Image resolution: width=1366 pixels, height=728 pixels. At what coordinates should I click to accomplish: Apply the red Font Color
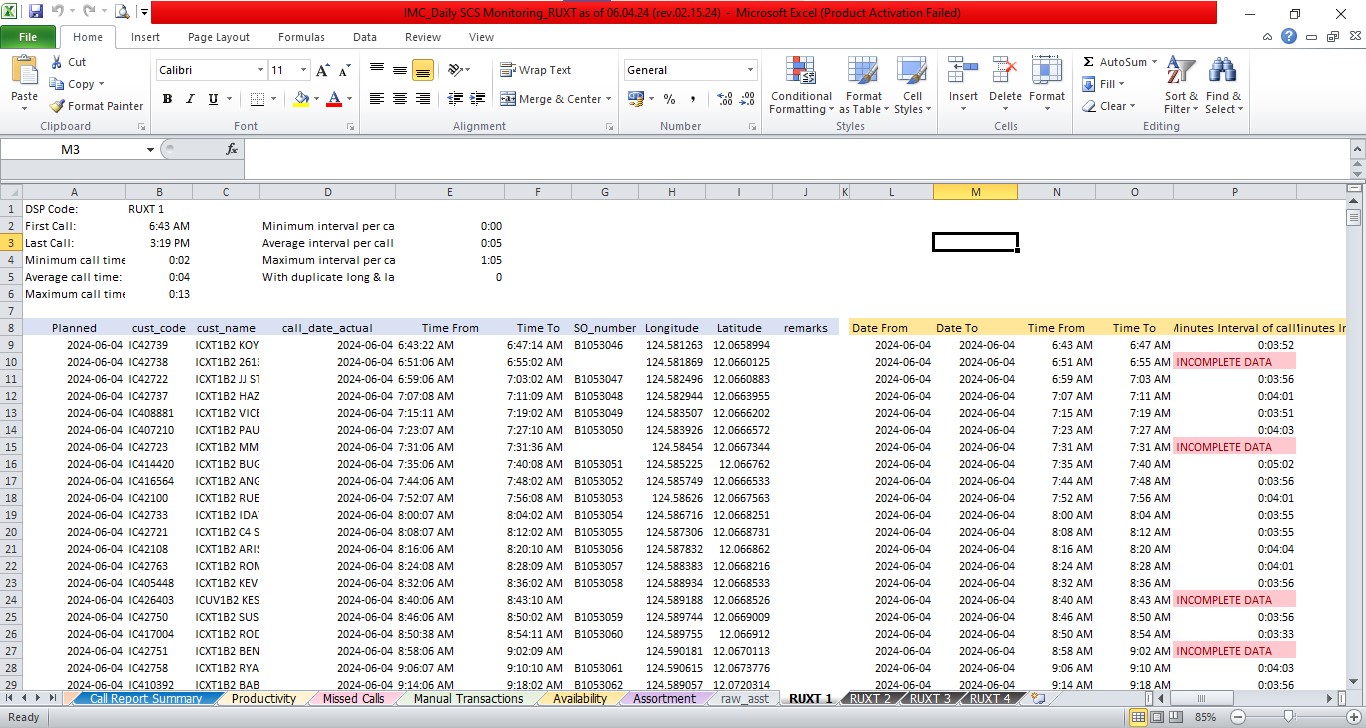[x=334, y=99]
